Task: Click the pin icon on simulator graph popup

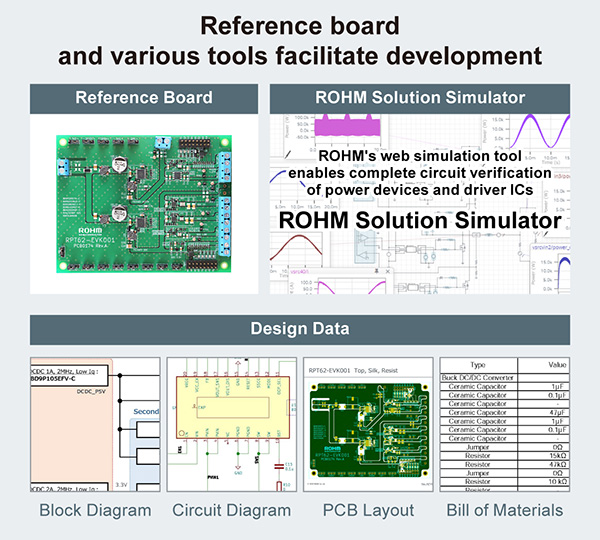Action: 377,271
